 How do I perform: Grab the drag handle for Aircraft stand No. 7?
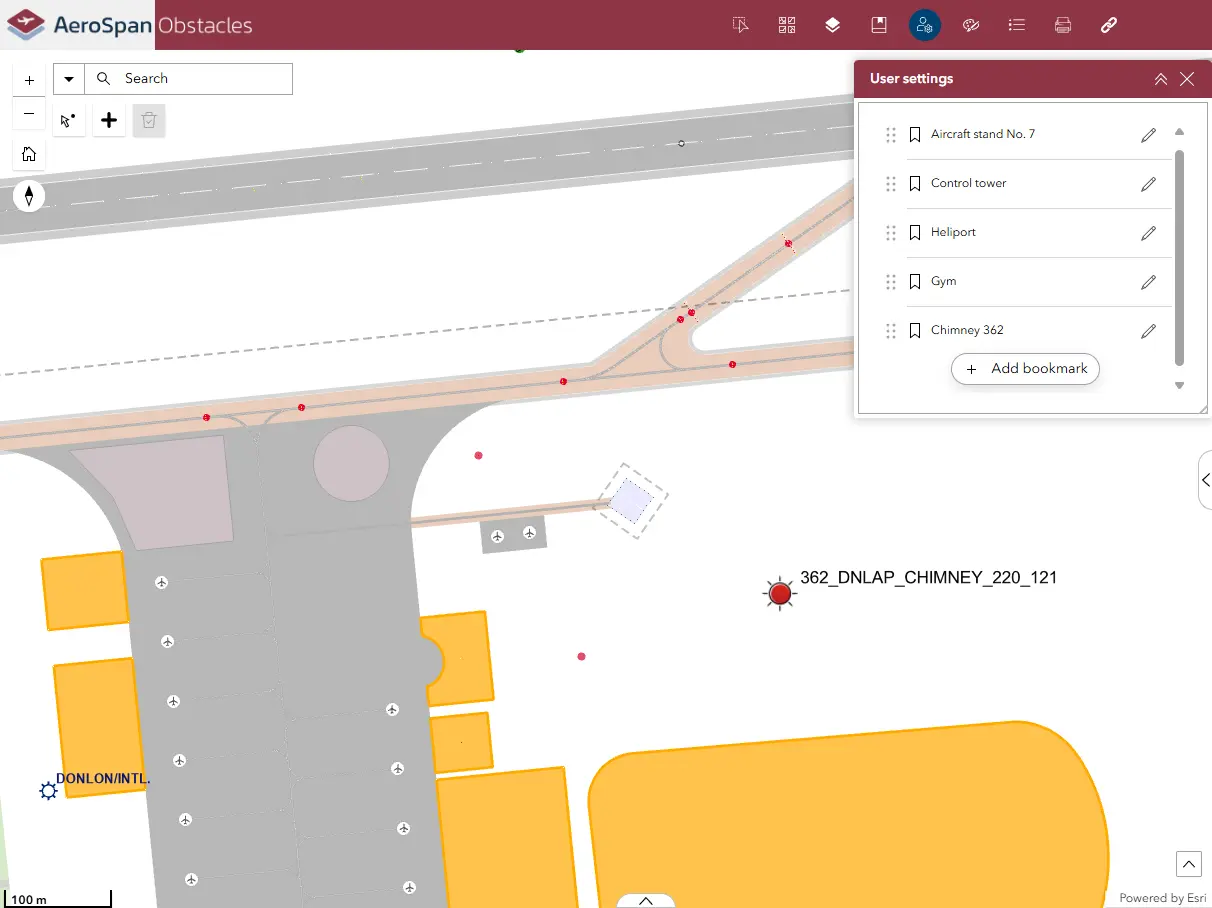click(891, 135)
